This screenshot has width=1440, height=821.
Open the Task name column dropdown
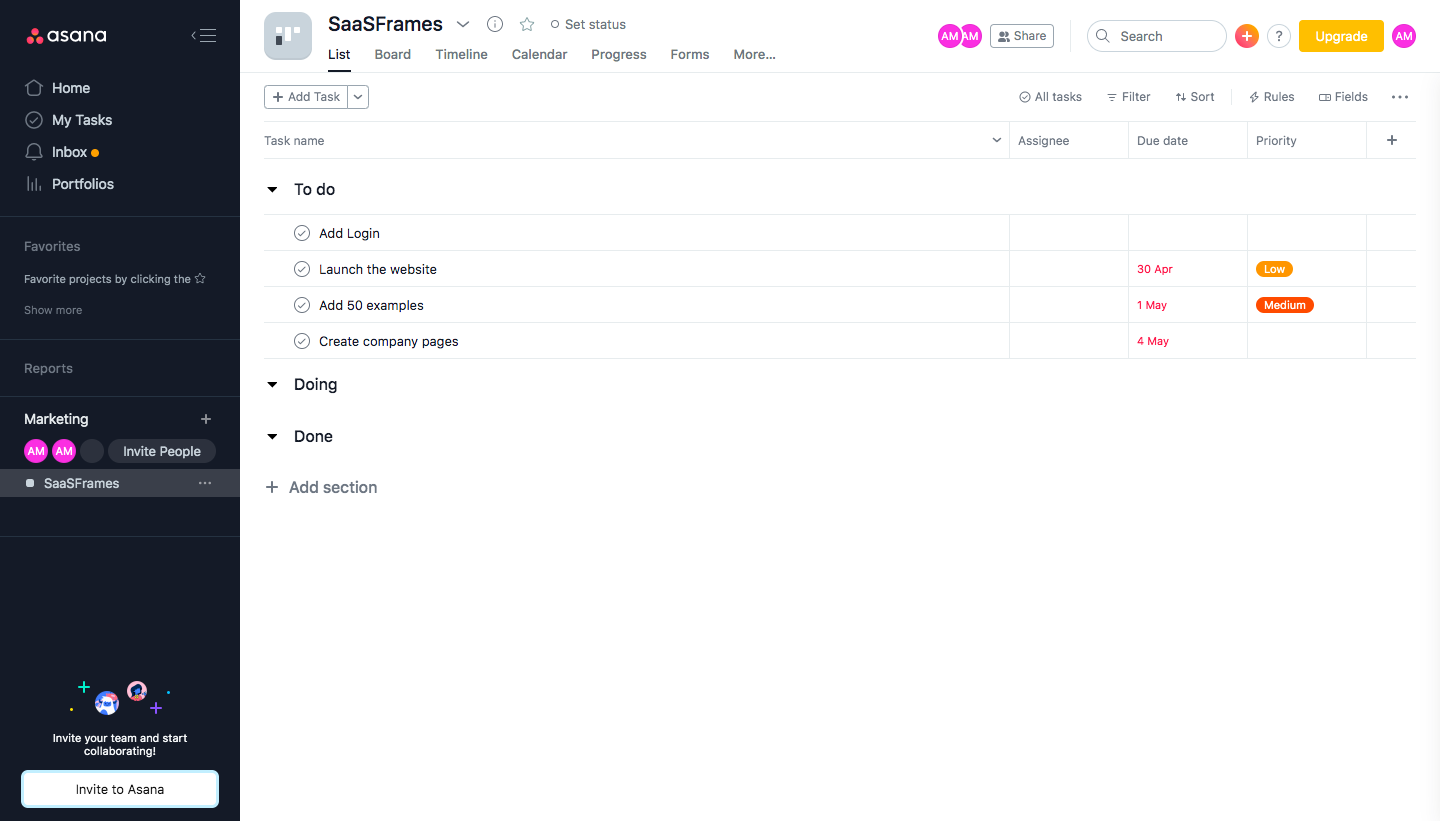(997, 140)
